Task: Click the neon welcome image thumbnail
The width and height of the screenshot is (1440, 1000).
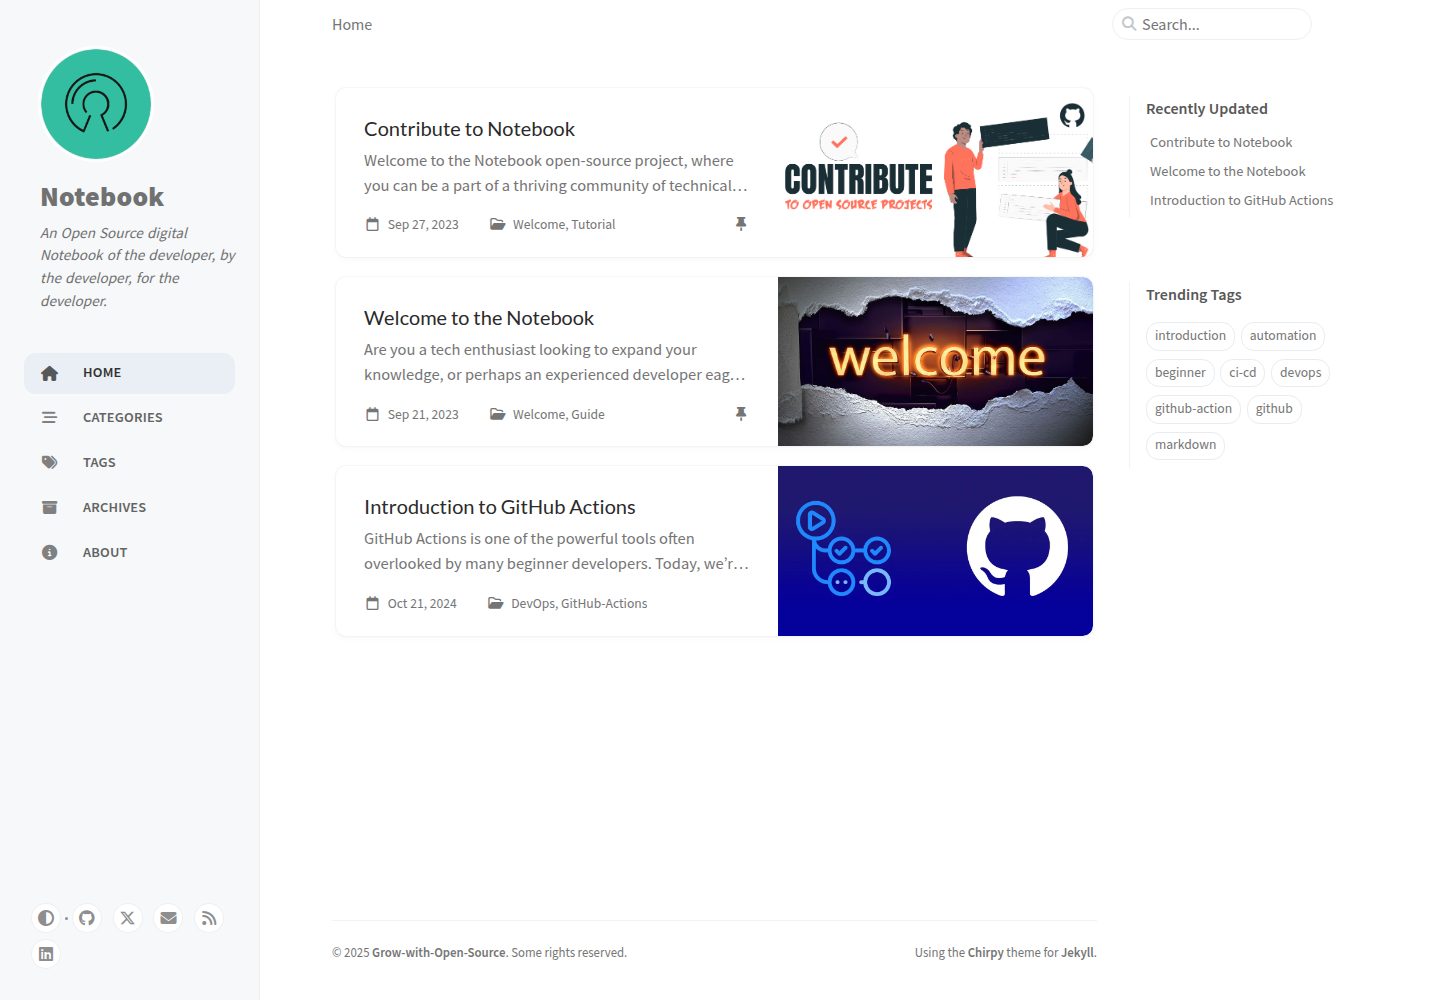Action: pos(935,361)
